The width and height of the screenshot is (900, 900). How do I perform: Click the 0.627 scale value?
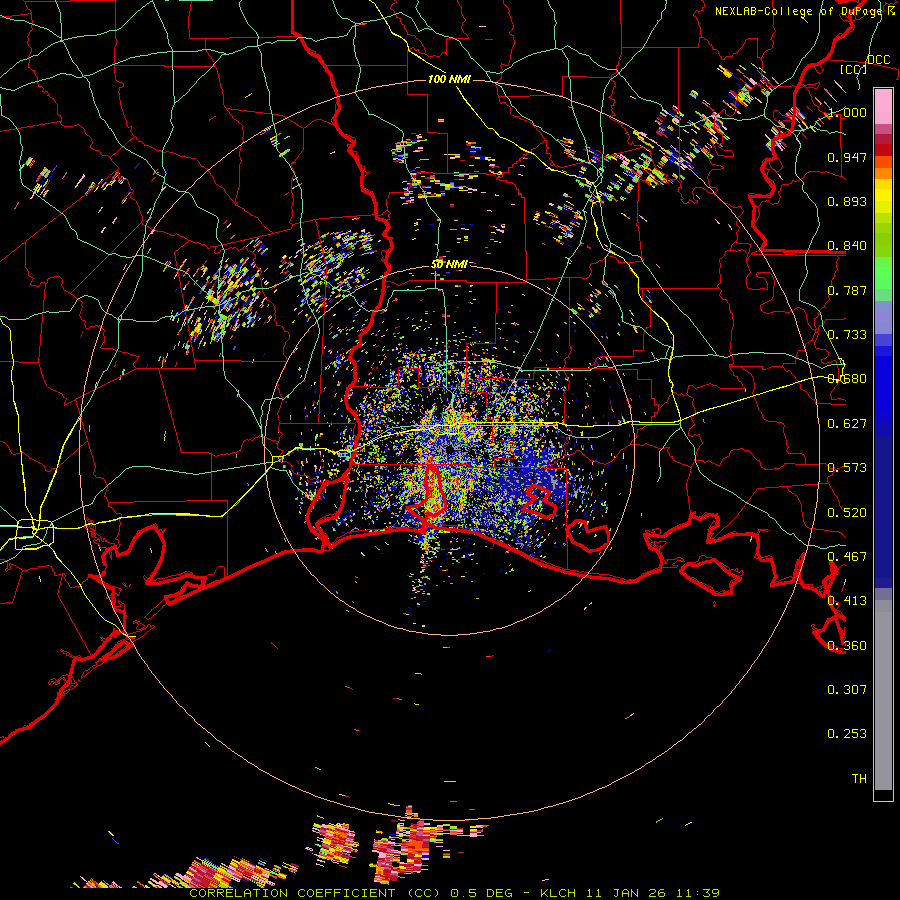(x=847, y=424)
